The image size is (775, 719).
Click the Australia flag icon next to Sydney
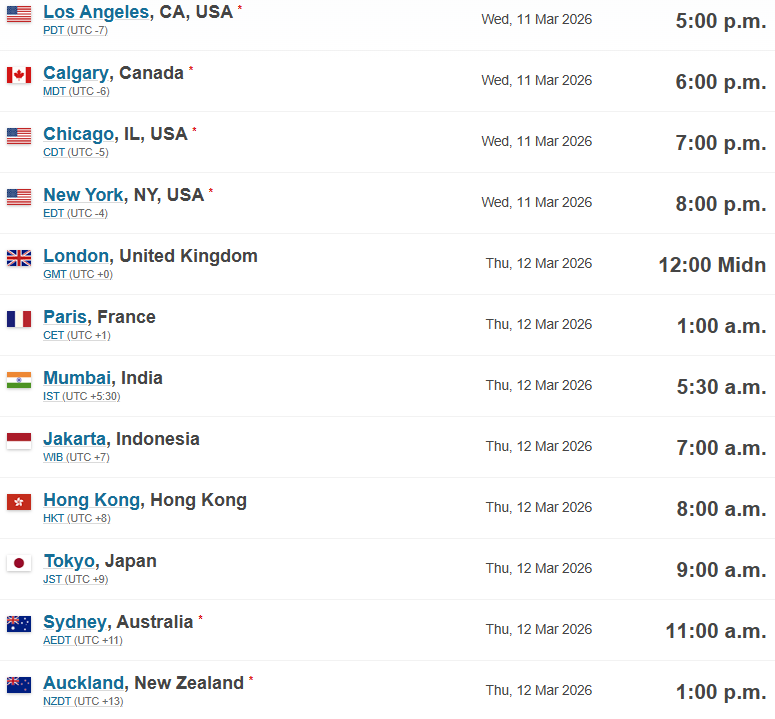click(19, 624)
